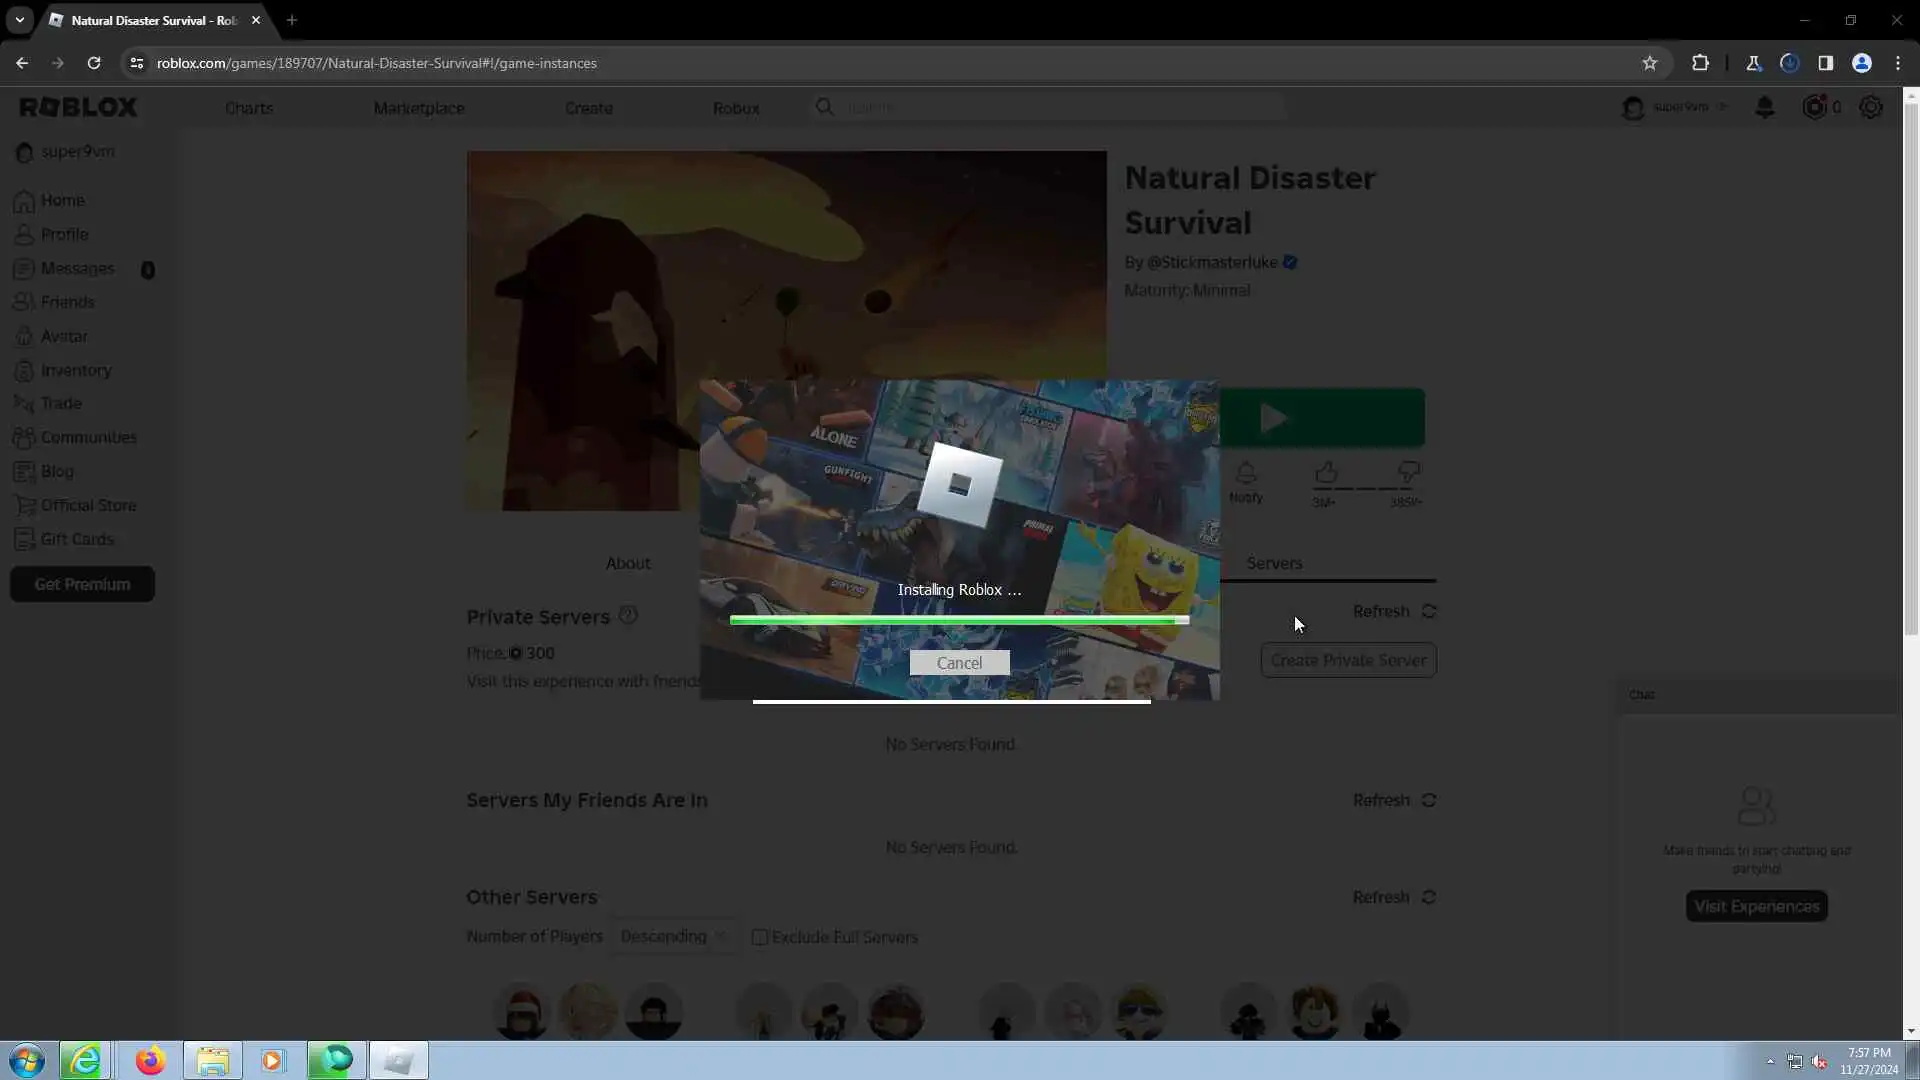Image resolution: width=1920 pixels, height=1080 pixels.
Task: Click the installation progress bar
Action: tap(959, 620)
